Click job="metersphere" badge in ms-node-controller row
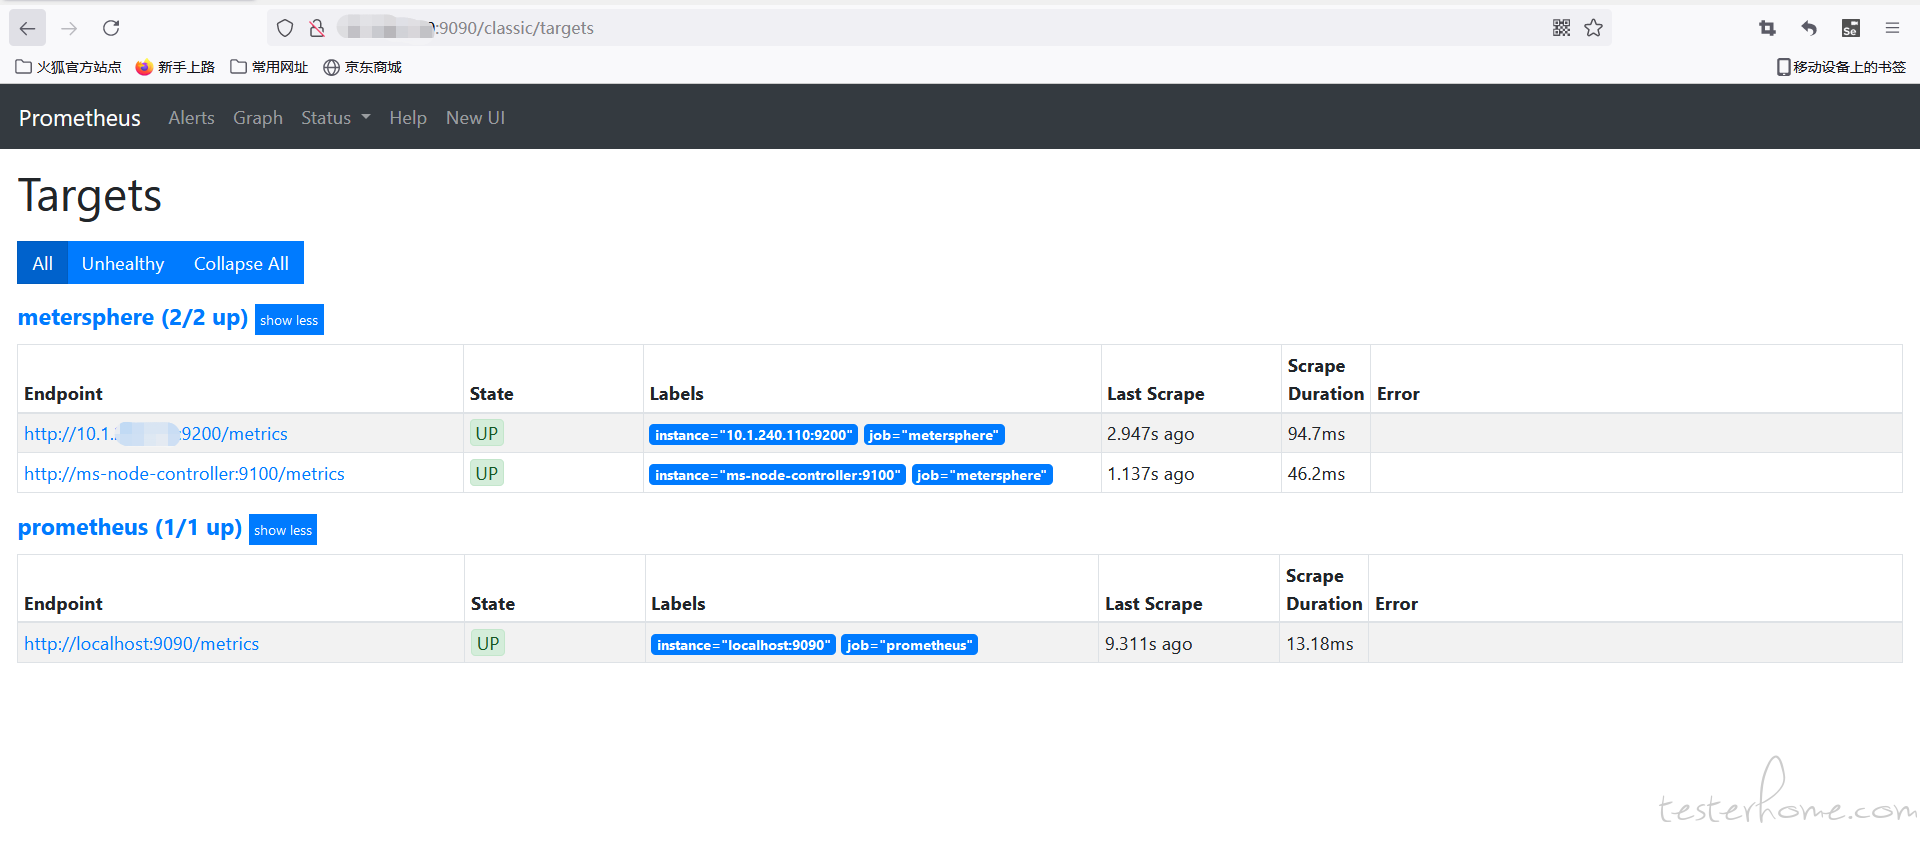This screenshot has height=848, width=1920. 982,475
